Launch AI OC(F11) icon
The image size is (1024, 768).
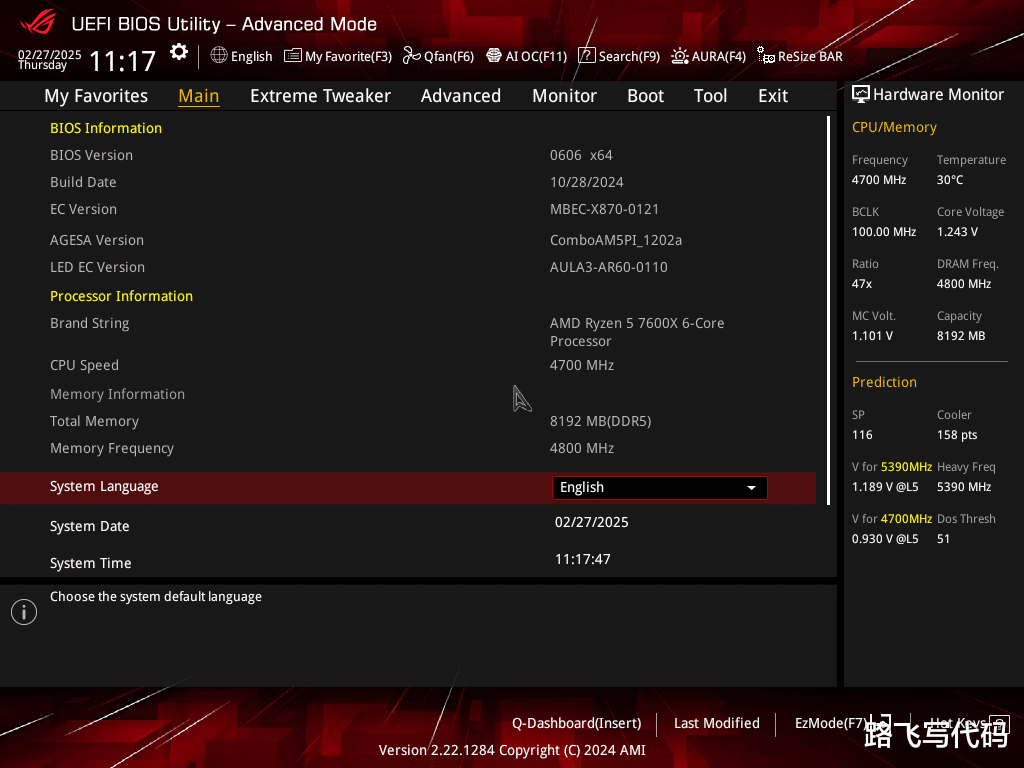coord(494,56)
